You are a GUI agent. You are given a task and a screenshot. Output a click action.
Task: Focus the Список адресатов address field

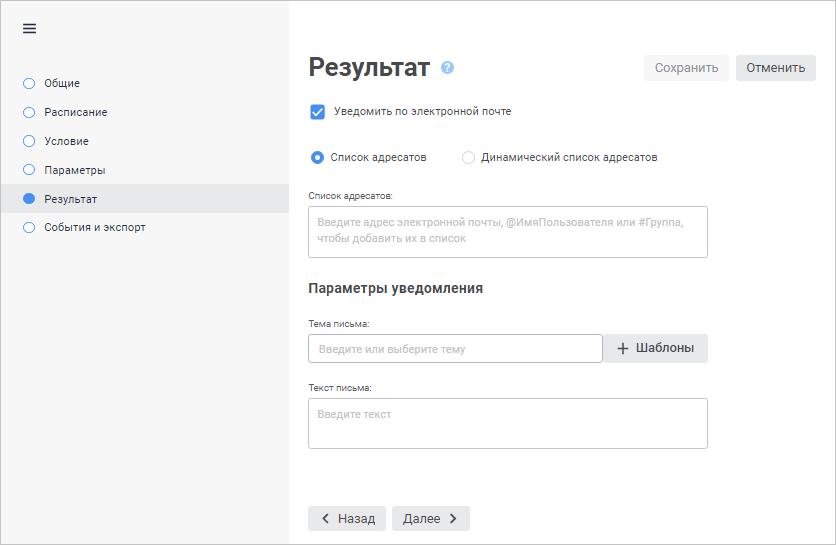tap(507, 232)
